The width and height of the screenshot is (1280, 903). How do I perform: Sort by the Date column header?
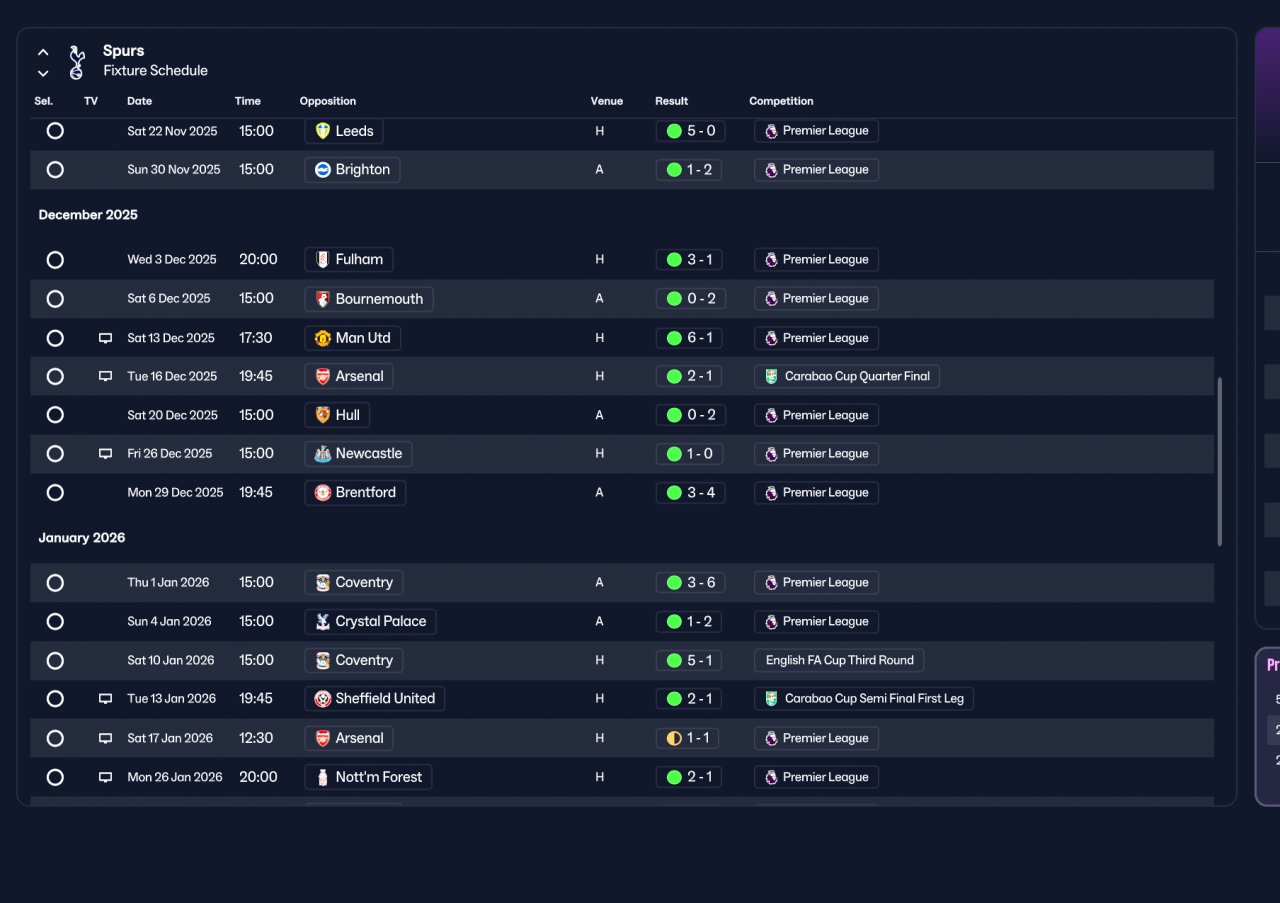(139, 101)
